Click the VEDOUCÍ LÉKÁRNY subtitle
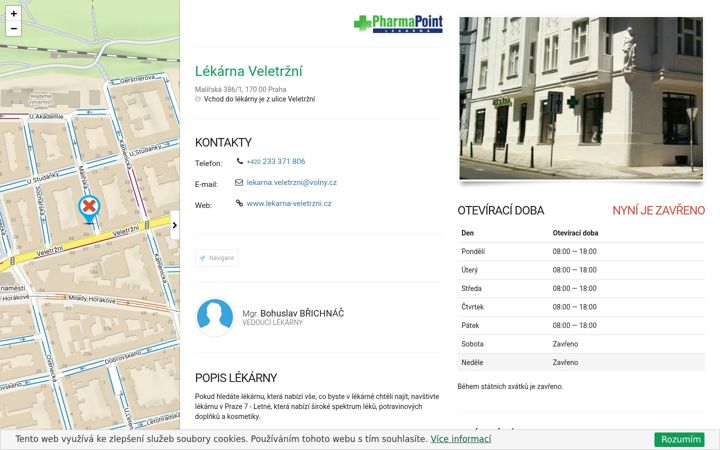The image size is (720, 450). [x=272, y=322]
